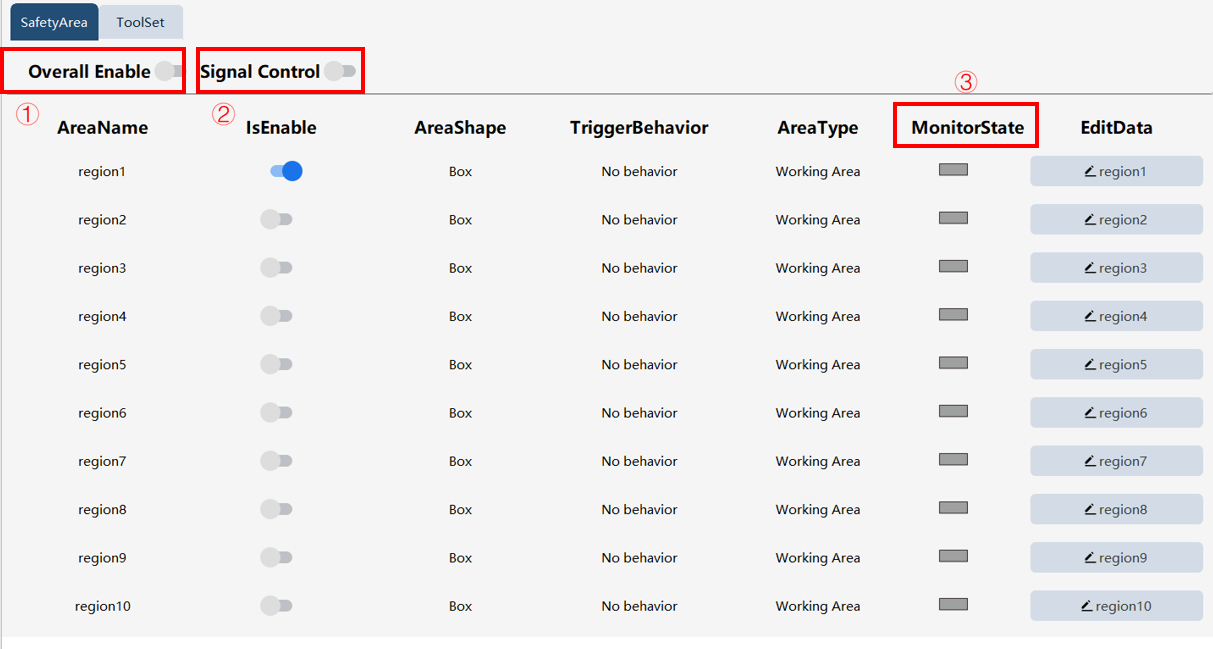Click the EditData column header
1213x649 pixels.
[x=1116, y=127]
